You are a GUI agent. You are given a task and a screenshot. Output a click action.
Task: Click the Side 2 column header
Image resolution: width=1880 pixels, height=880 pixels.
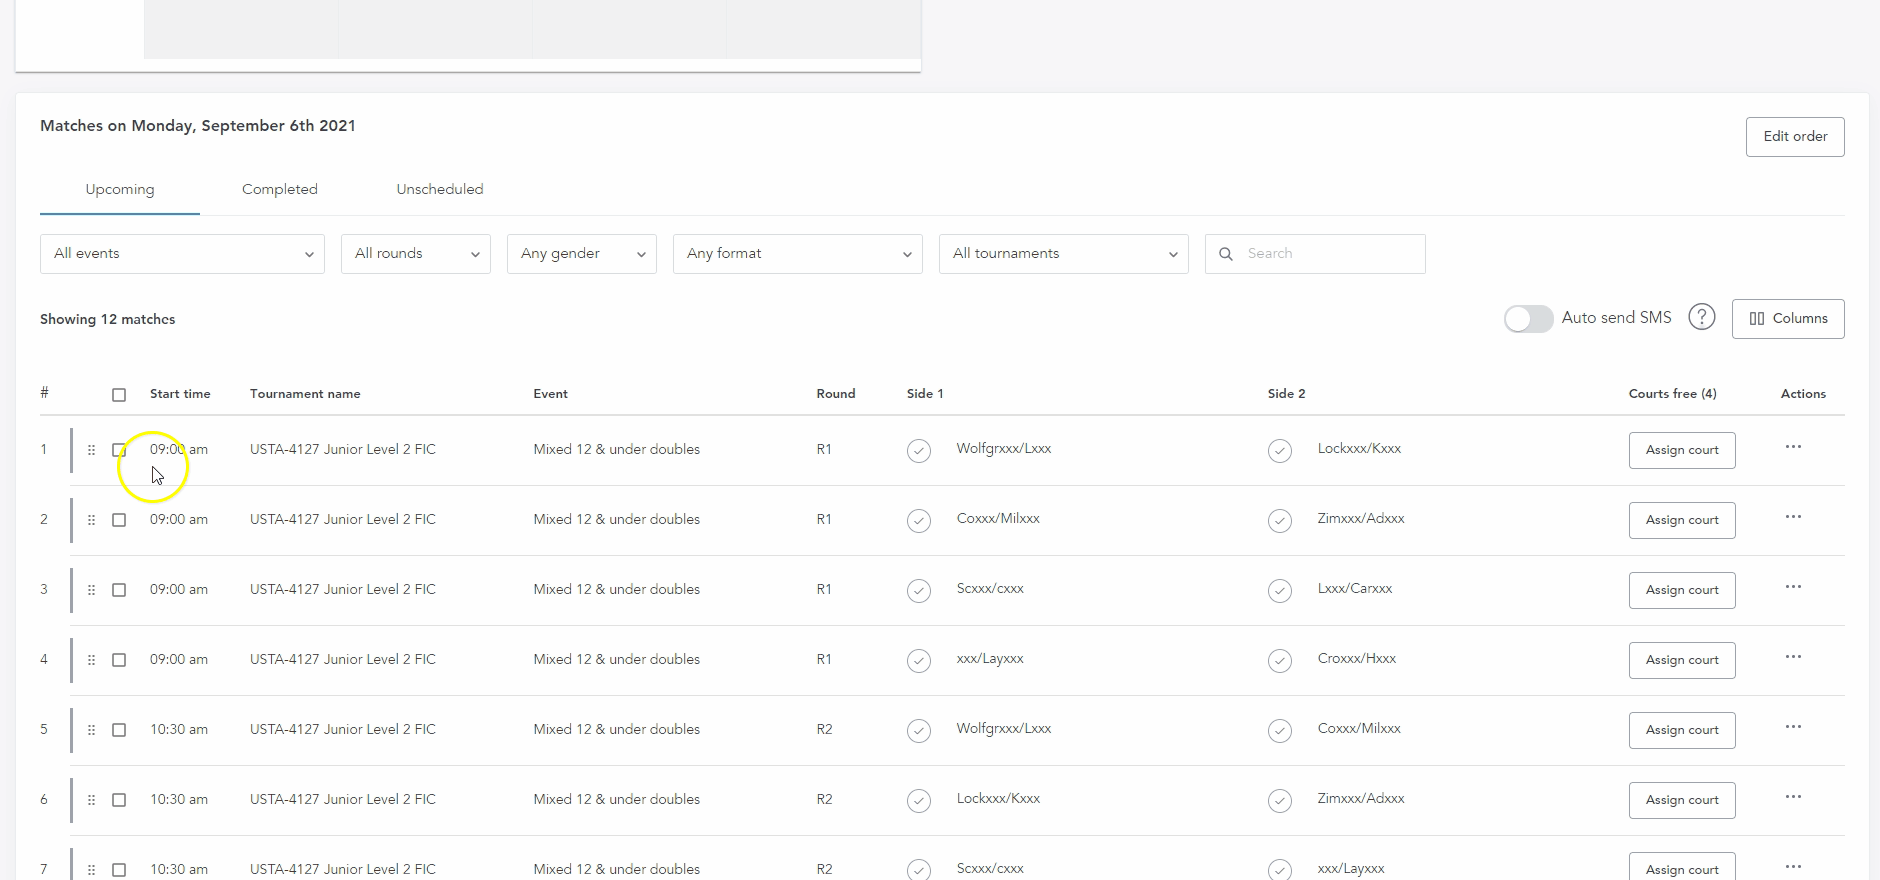[x=1286, y=394]
